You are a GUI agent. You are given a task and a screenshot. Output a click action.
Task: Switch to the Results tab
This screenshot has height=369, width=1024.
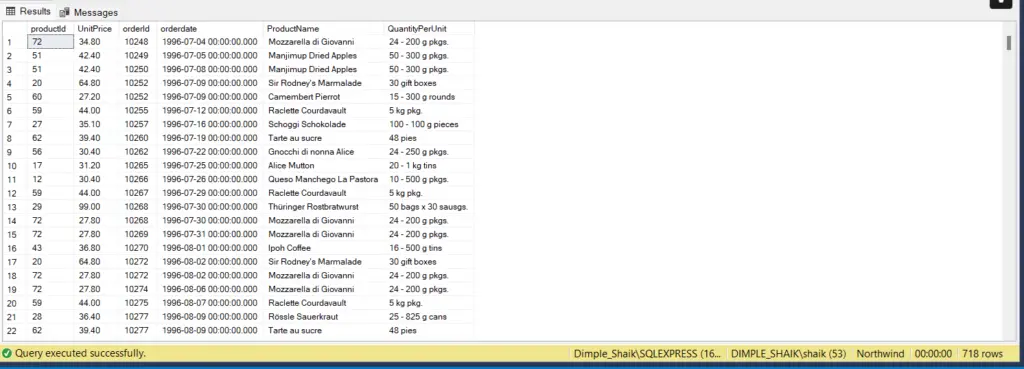tap(27, 12)
